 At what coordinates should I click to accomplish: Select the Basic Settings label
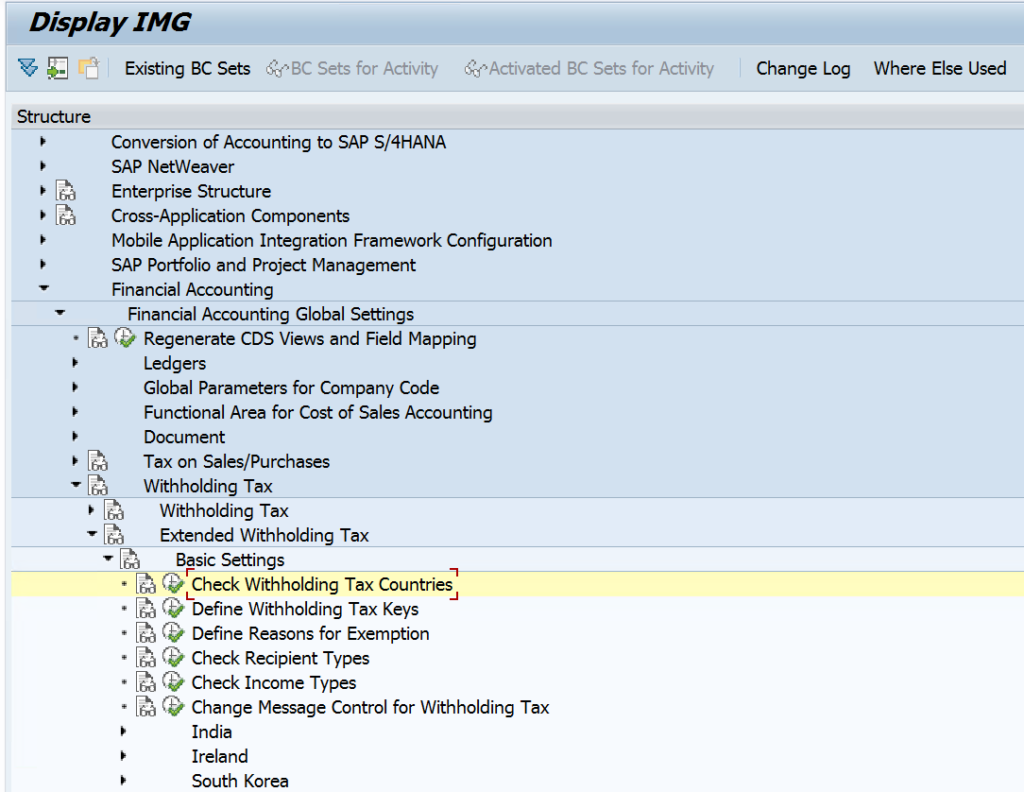(230, 560)
